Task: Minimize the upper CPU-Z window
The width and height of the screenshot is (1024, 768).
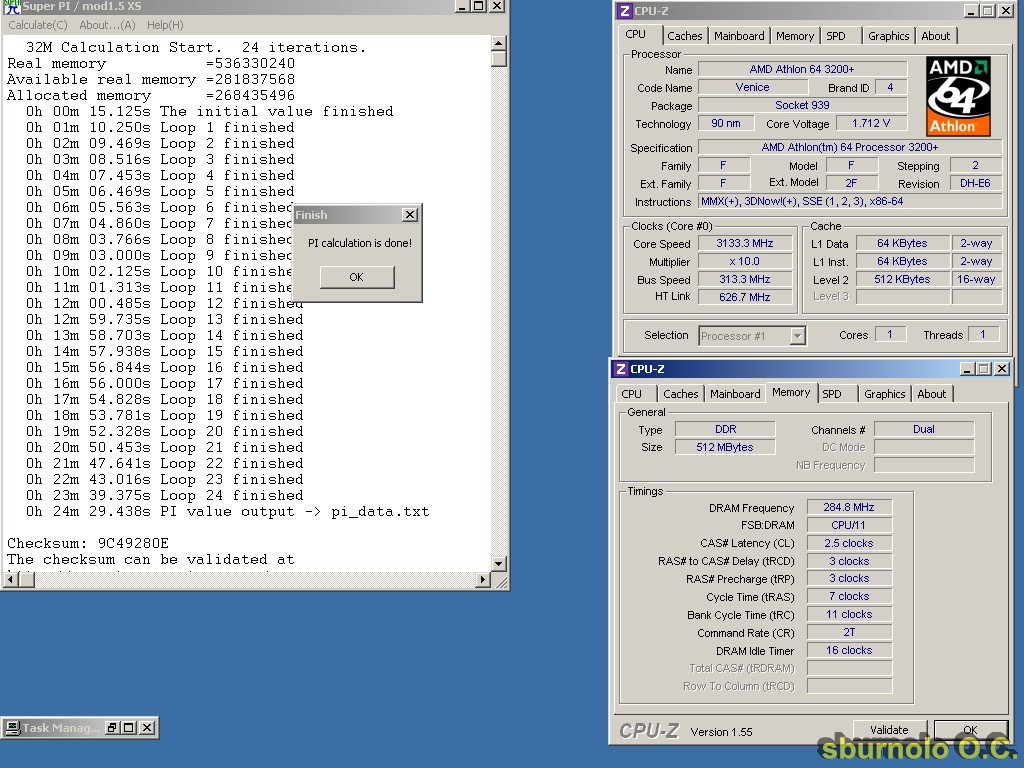Action: (x=972, y=10)
